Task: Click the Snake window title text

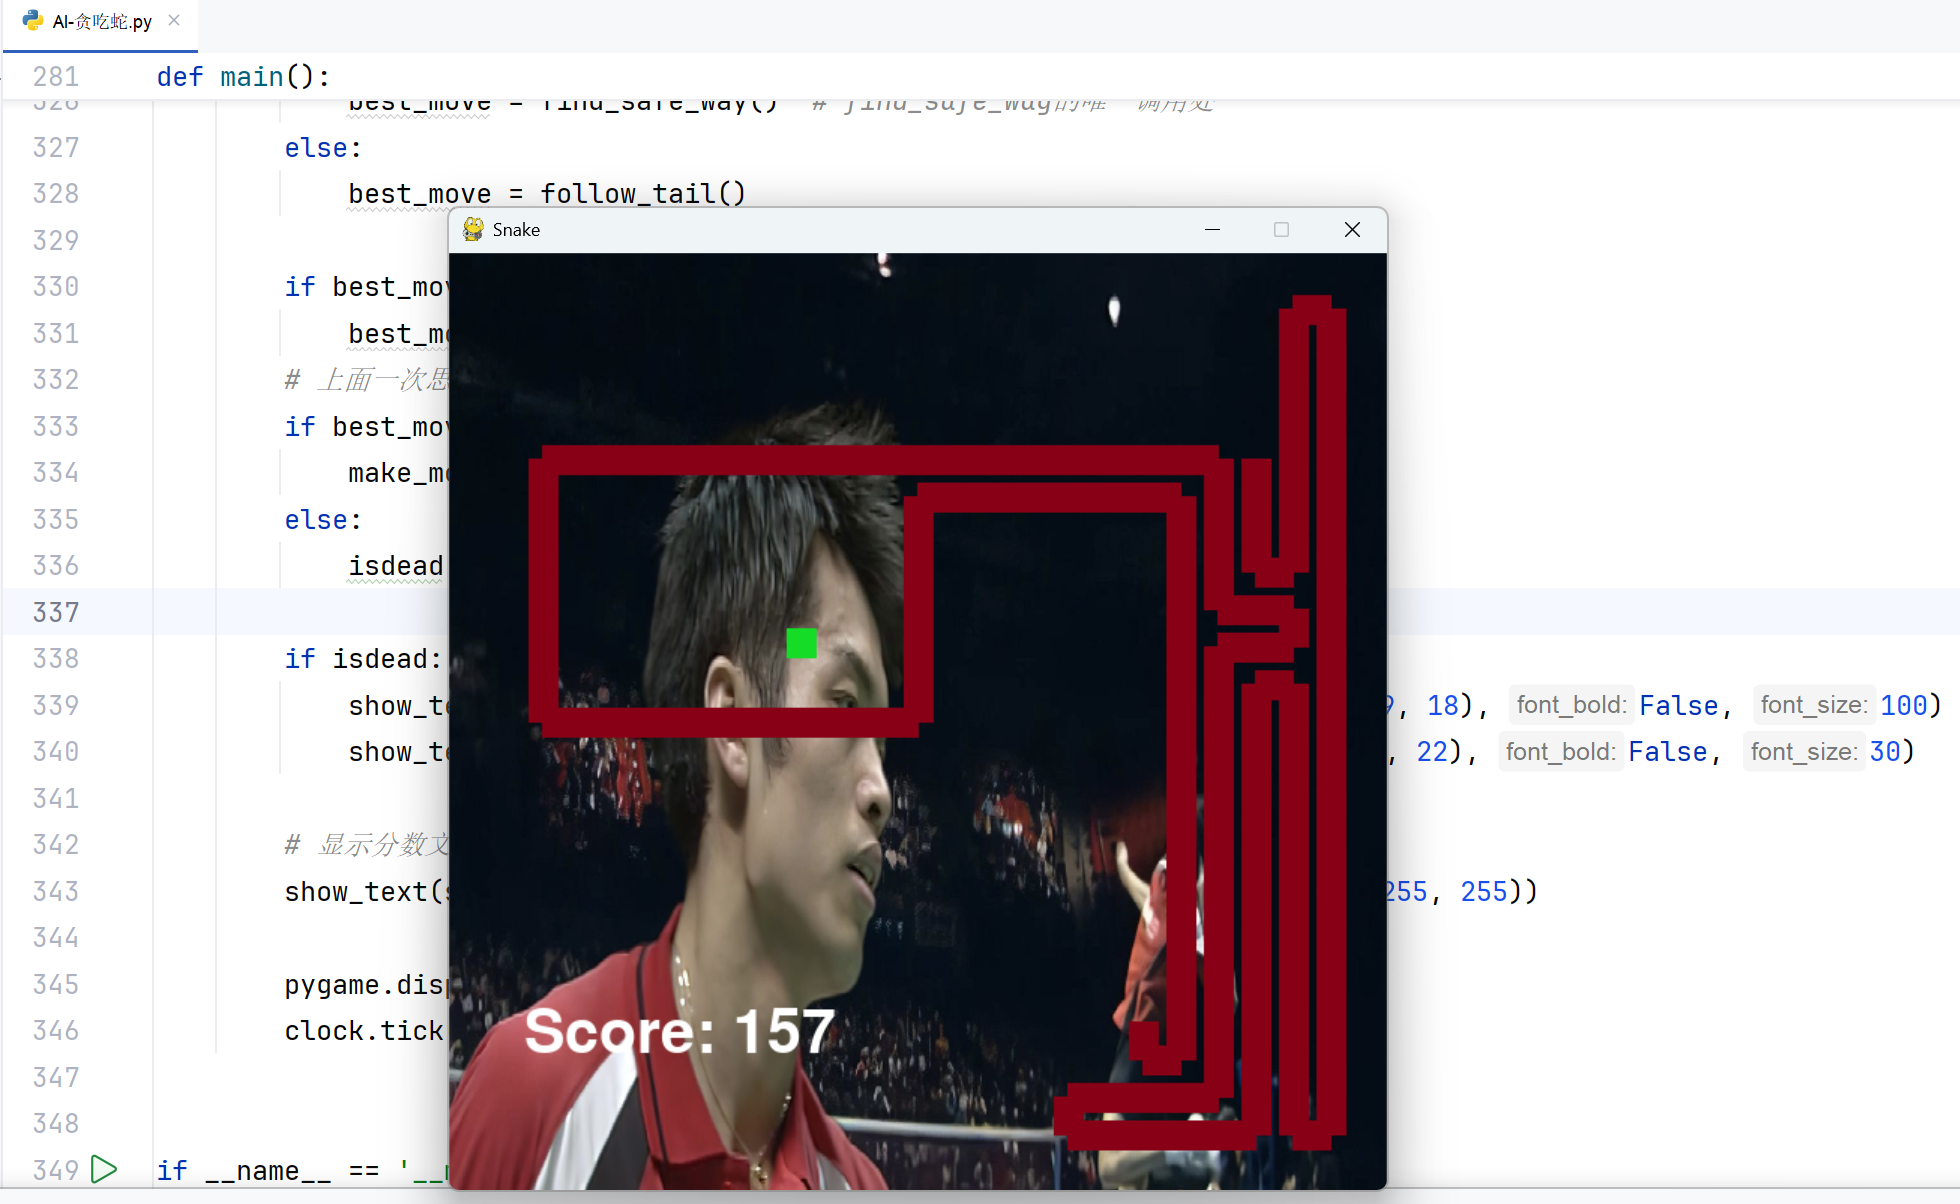Action: (516, 230)
